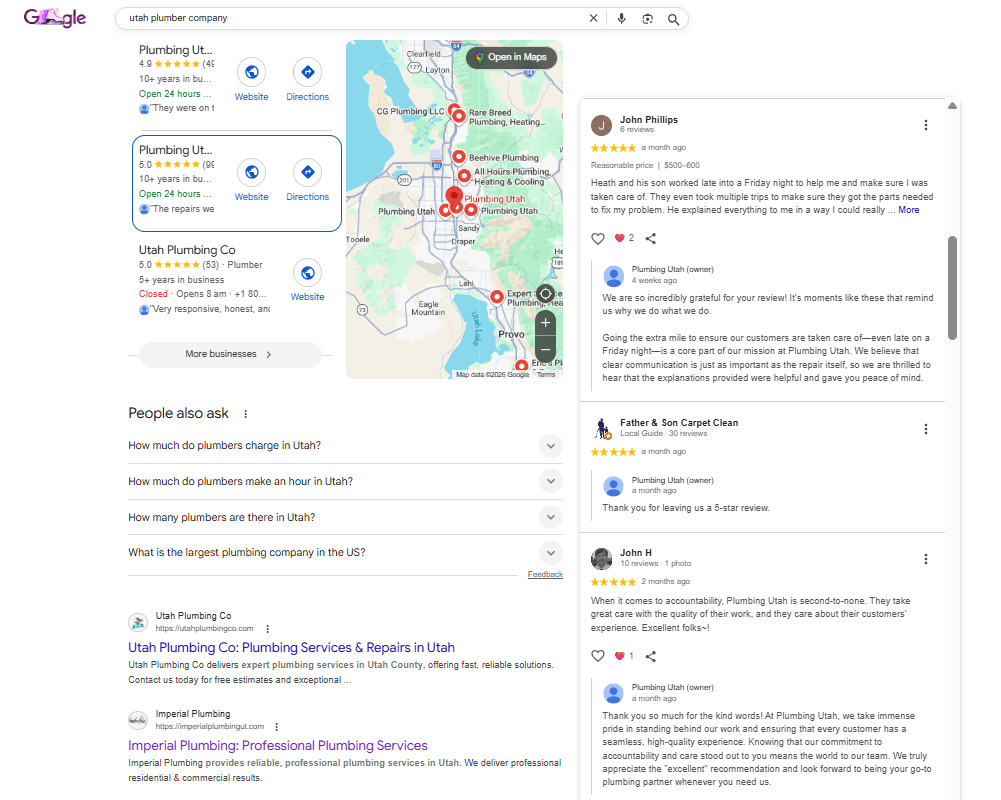The height and width of the screenshot is (800, 1001).
Task: Click the my-location icon on the map
Action: coord(544,293)
